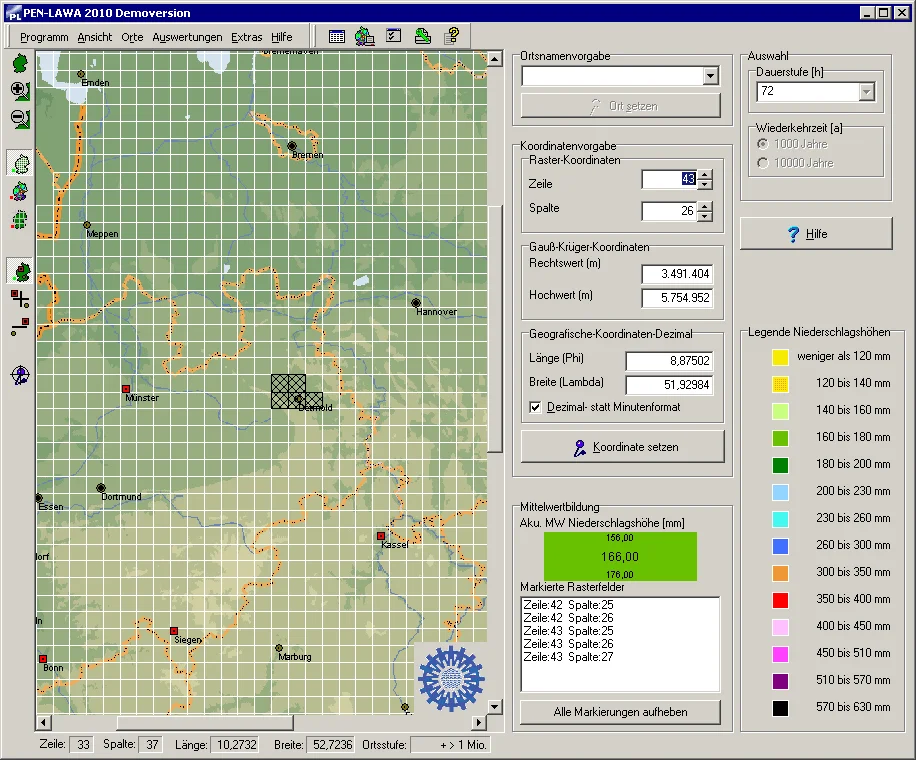
Task: Click the Emden city dot on map
Action: pyautogui.click(x=81, y=74)
